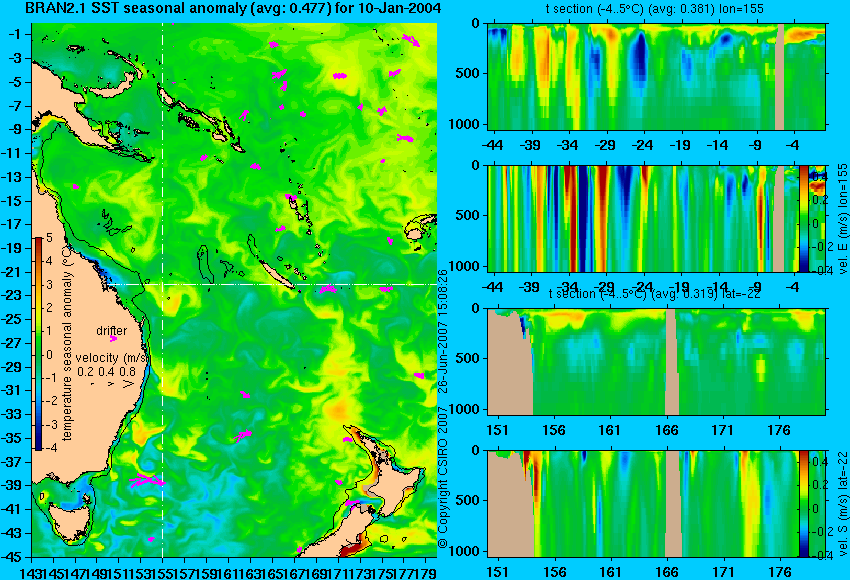
Task: Click the "t section (-4..5°C) (avg: 0.381) lon=155" heading
Action: pos(654,9)
